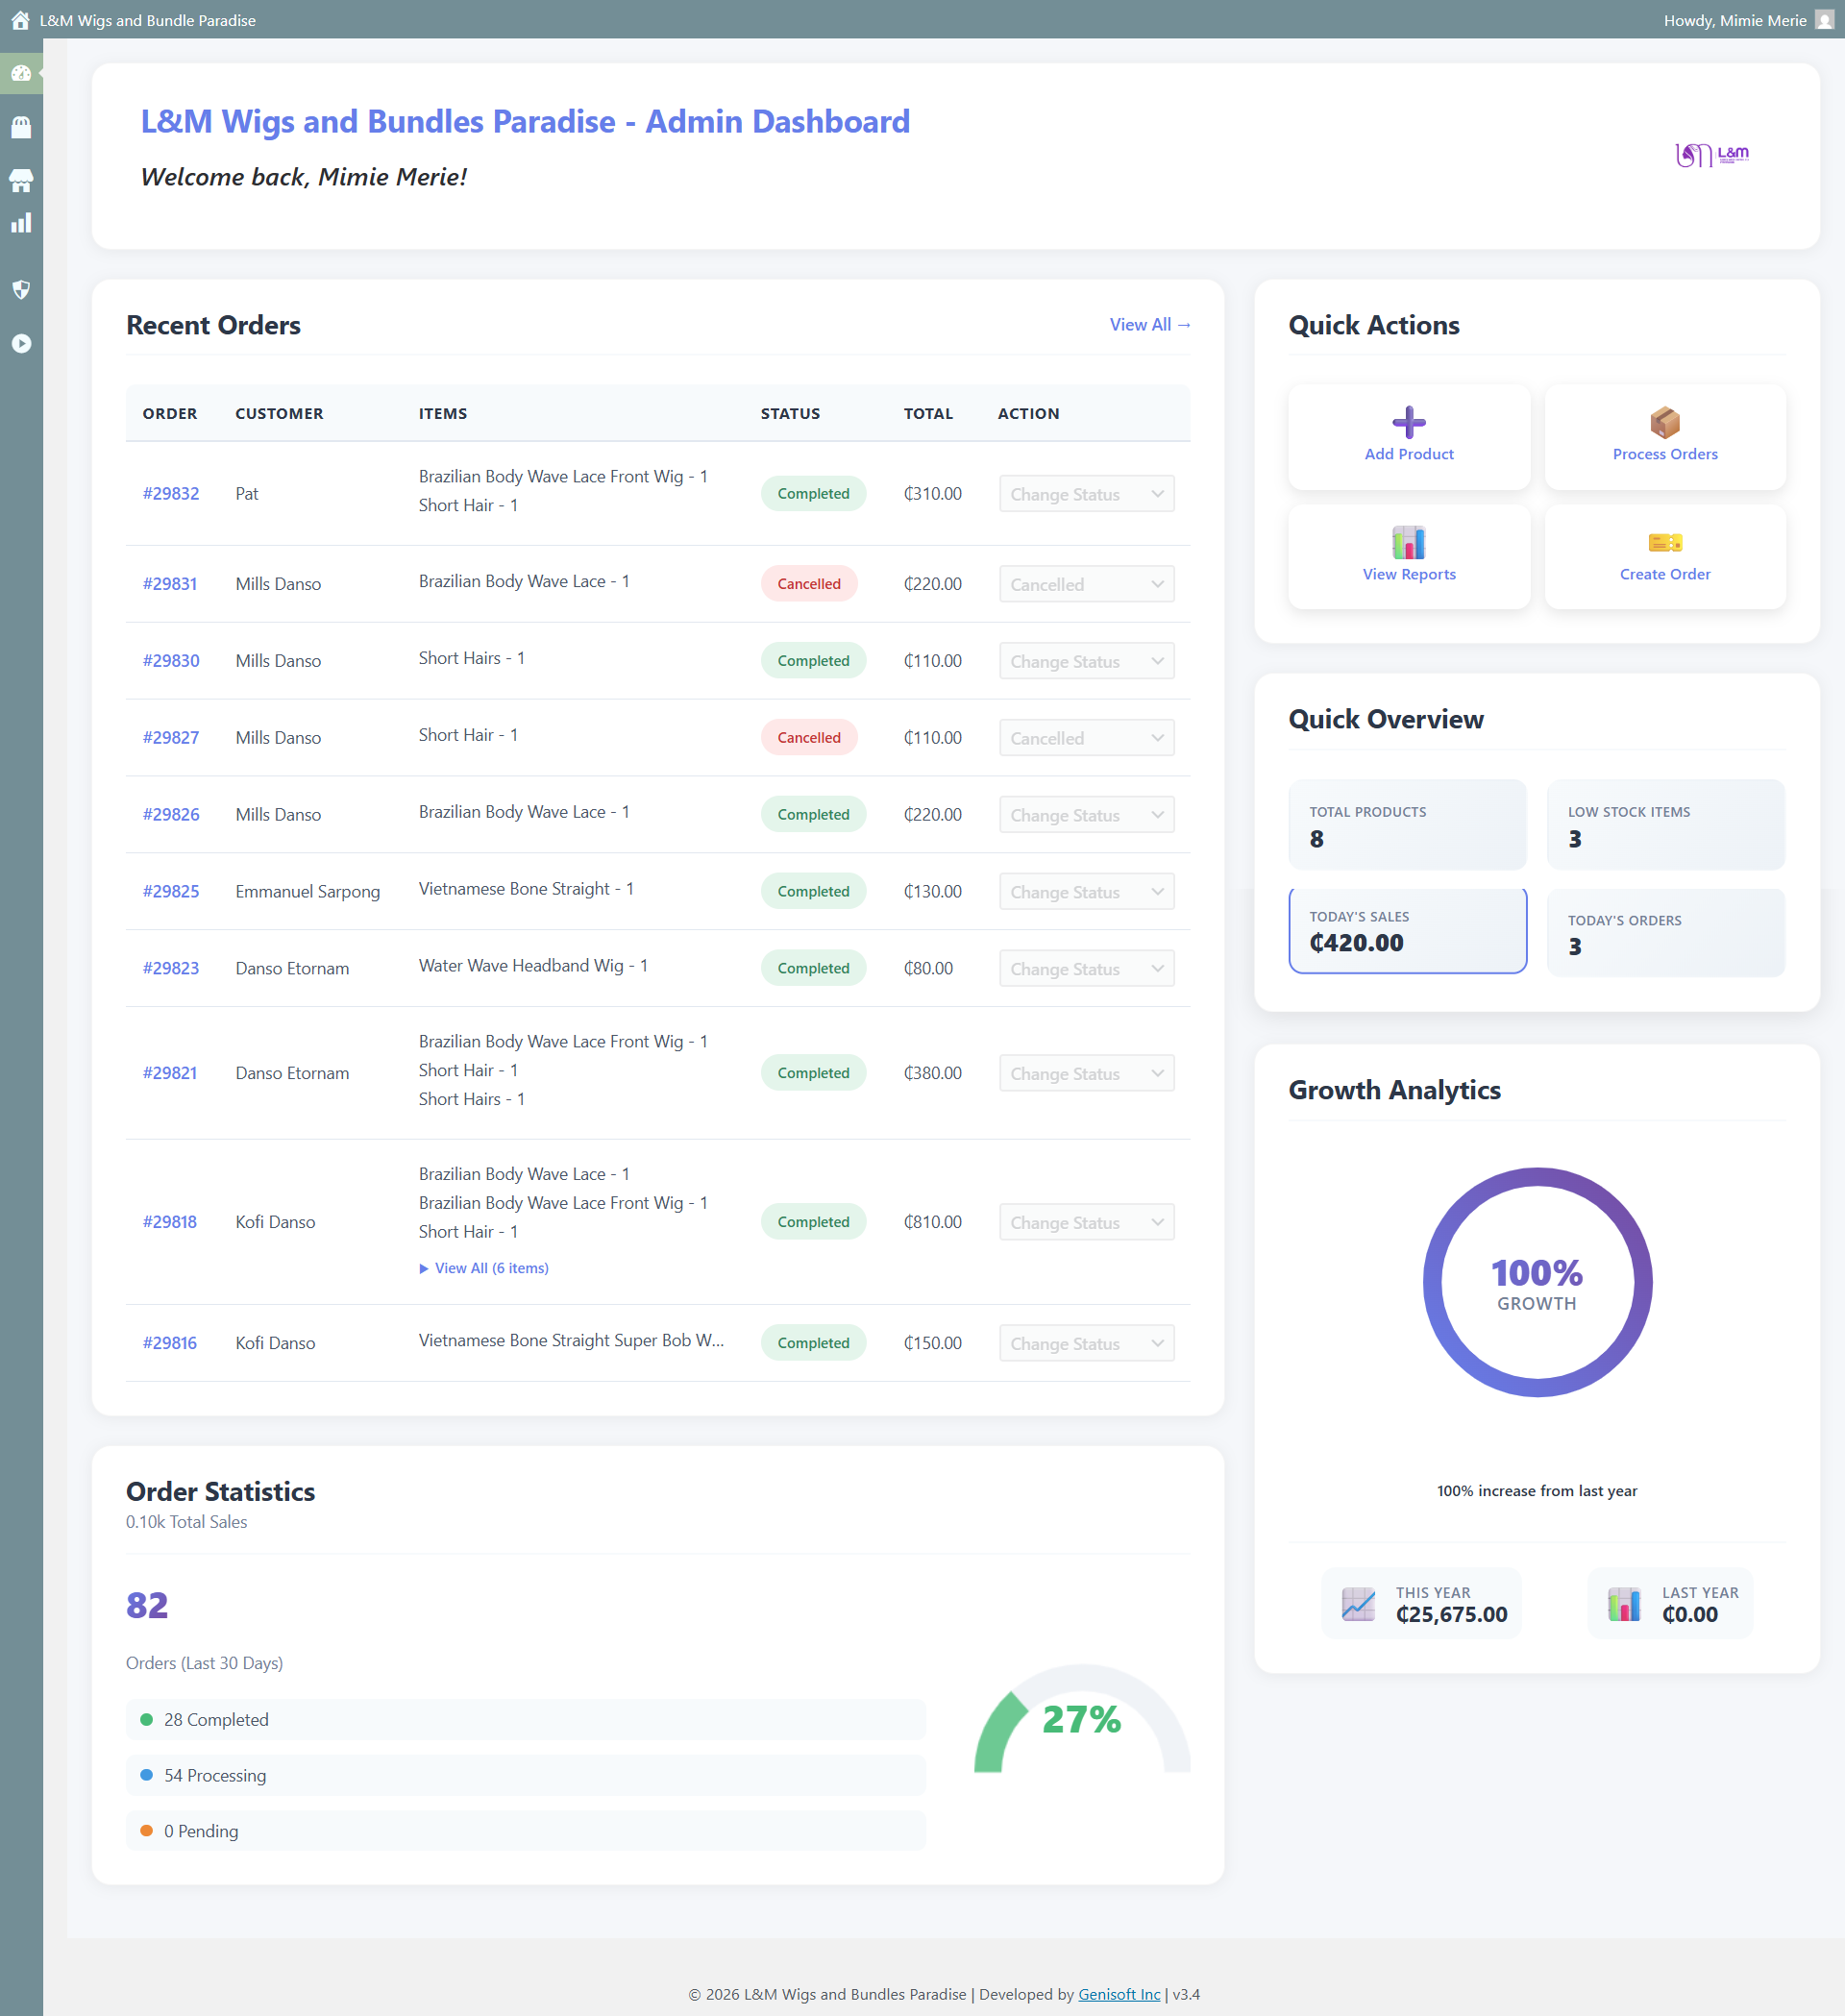The width and height of the screenshot is (1845, 2016).
Task: Click the Create Order quick action
Action: click(1664, 556)
